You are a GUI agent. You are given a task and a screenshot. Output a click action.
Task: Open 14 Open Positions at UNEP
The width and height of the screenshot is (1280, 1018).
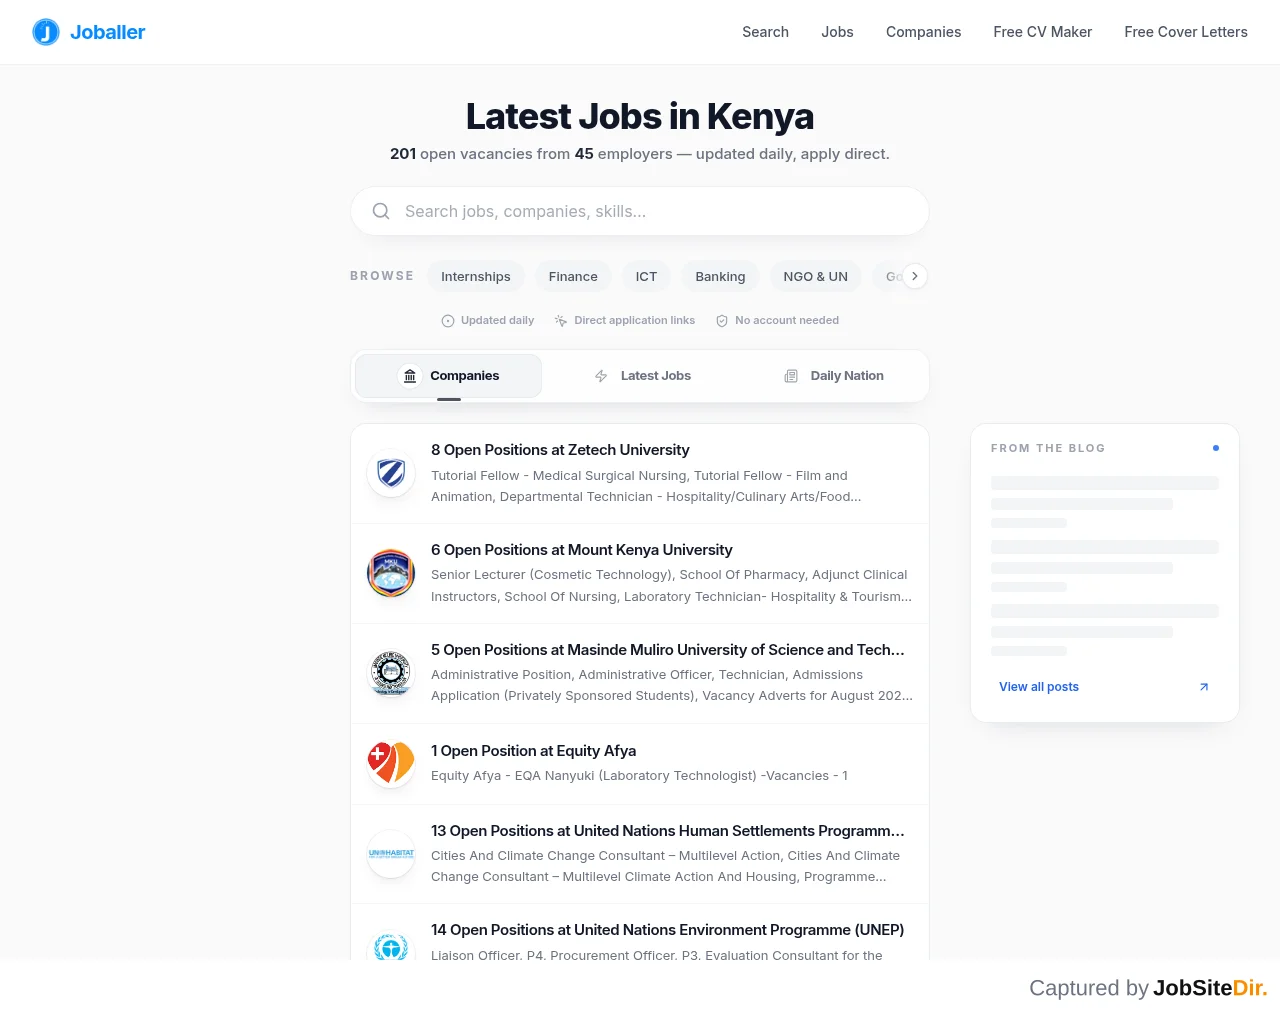[640, 933]
